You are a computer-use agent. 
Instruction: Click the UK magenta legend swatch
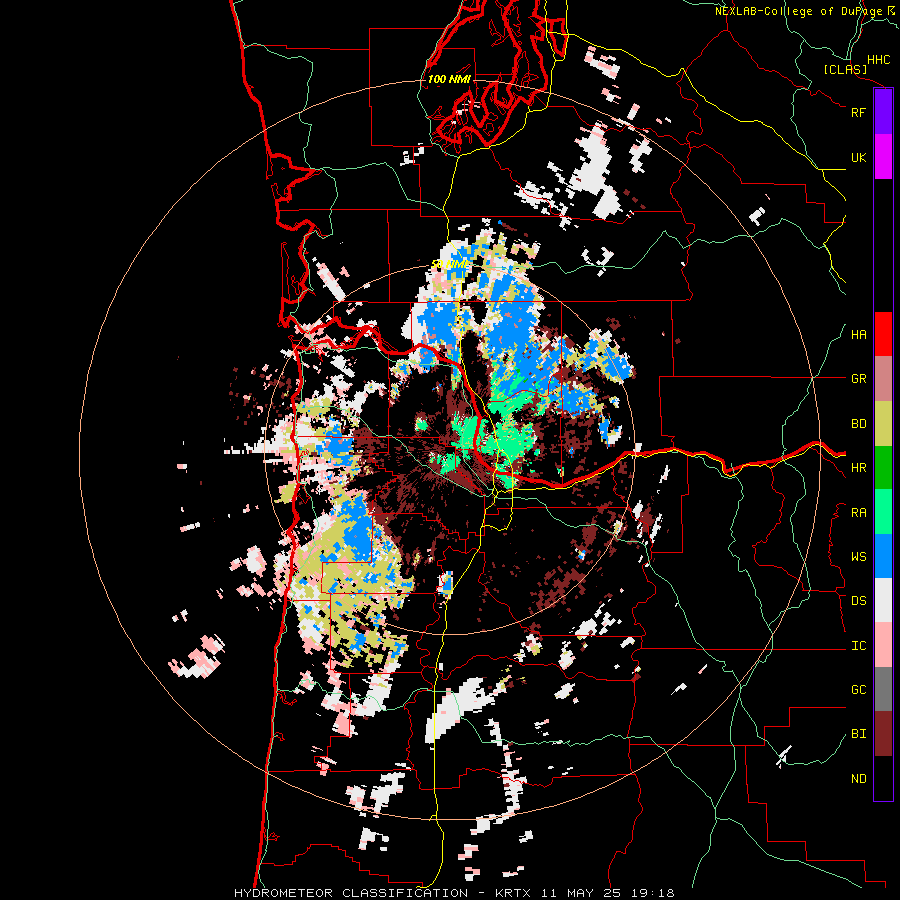tap(883, 157)
